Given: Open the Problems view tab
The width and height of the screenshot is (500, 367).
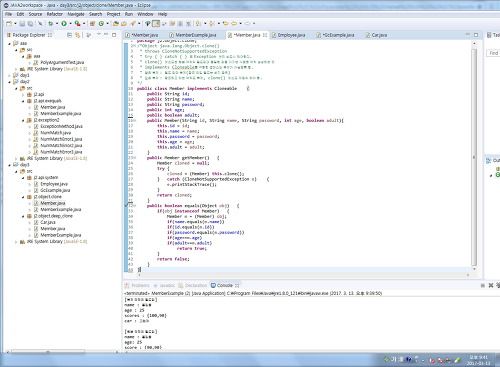Looking at the screenshot, I should point(137,285).
